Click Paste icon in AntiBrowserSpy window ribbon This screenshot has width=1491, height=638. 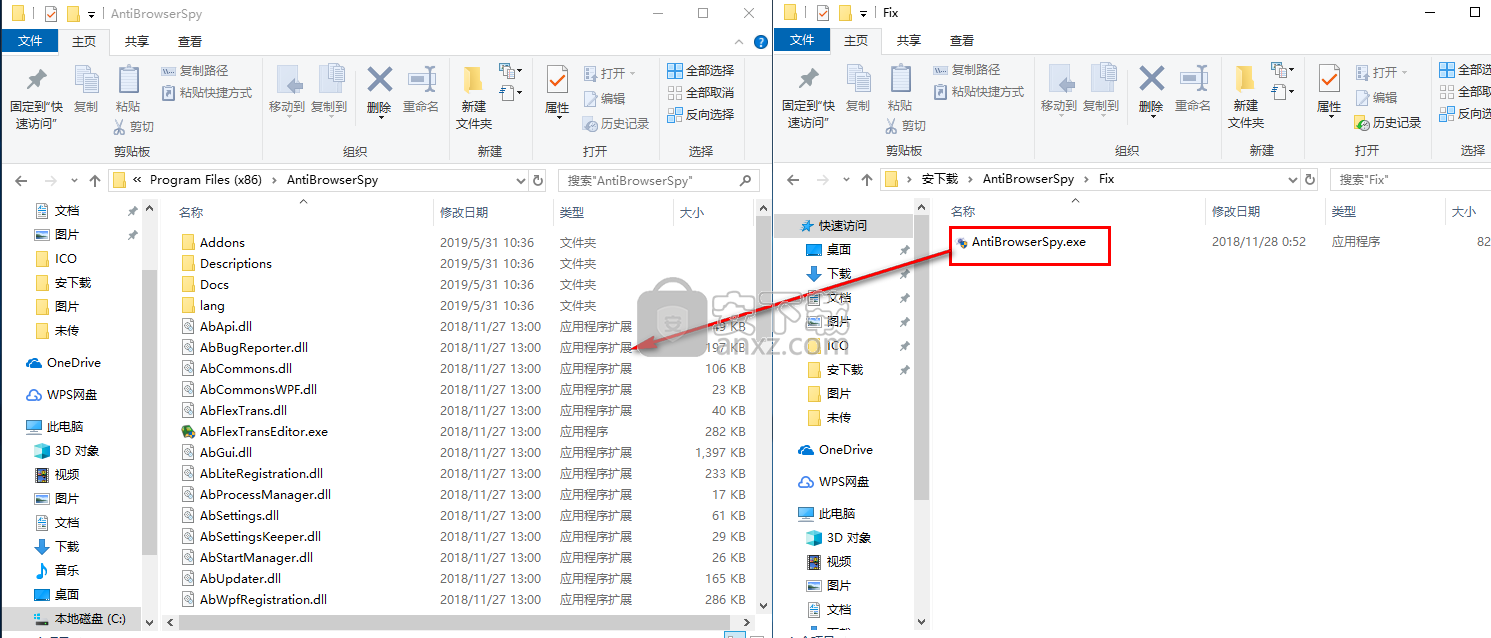(x=128, y=89)
